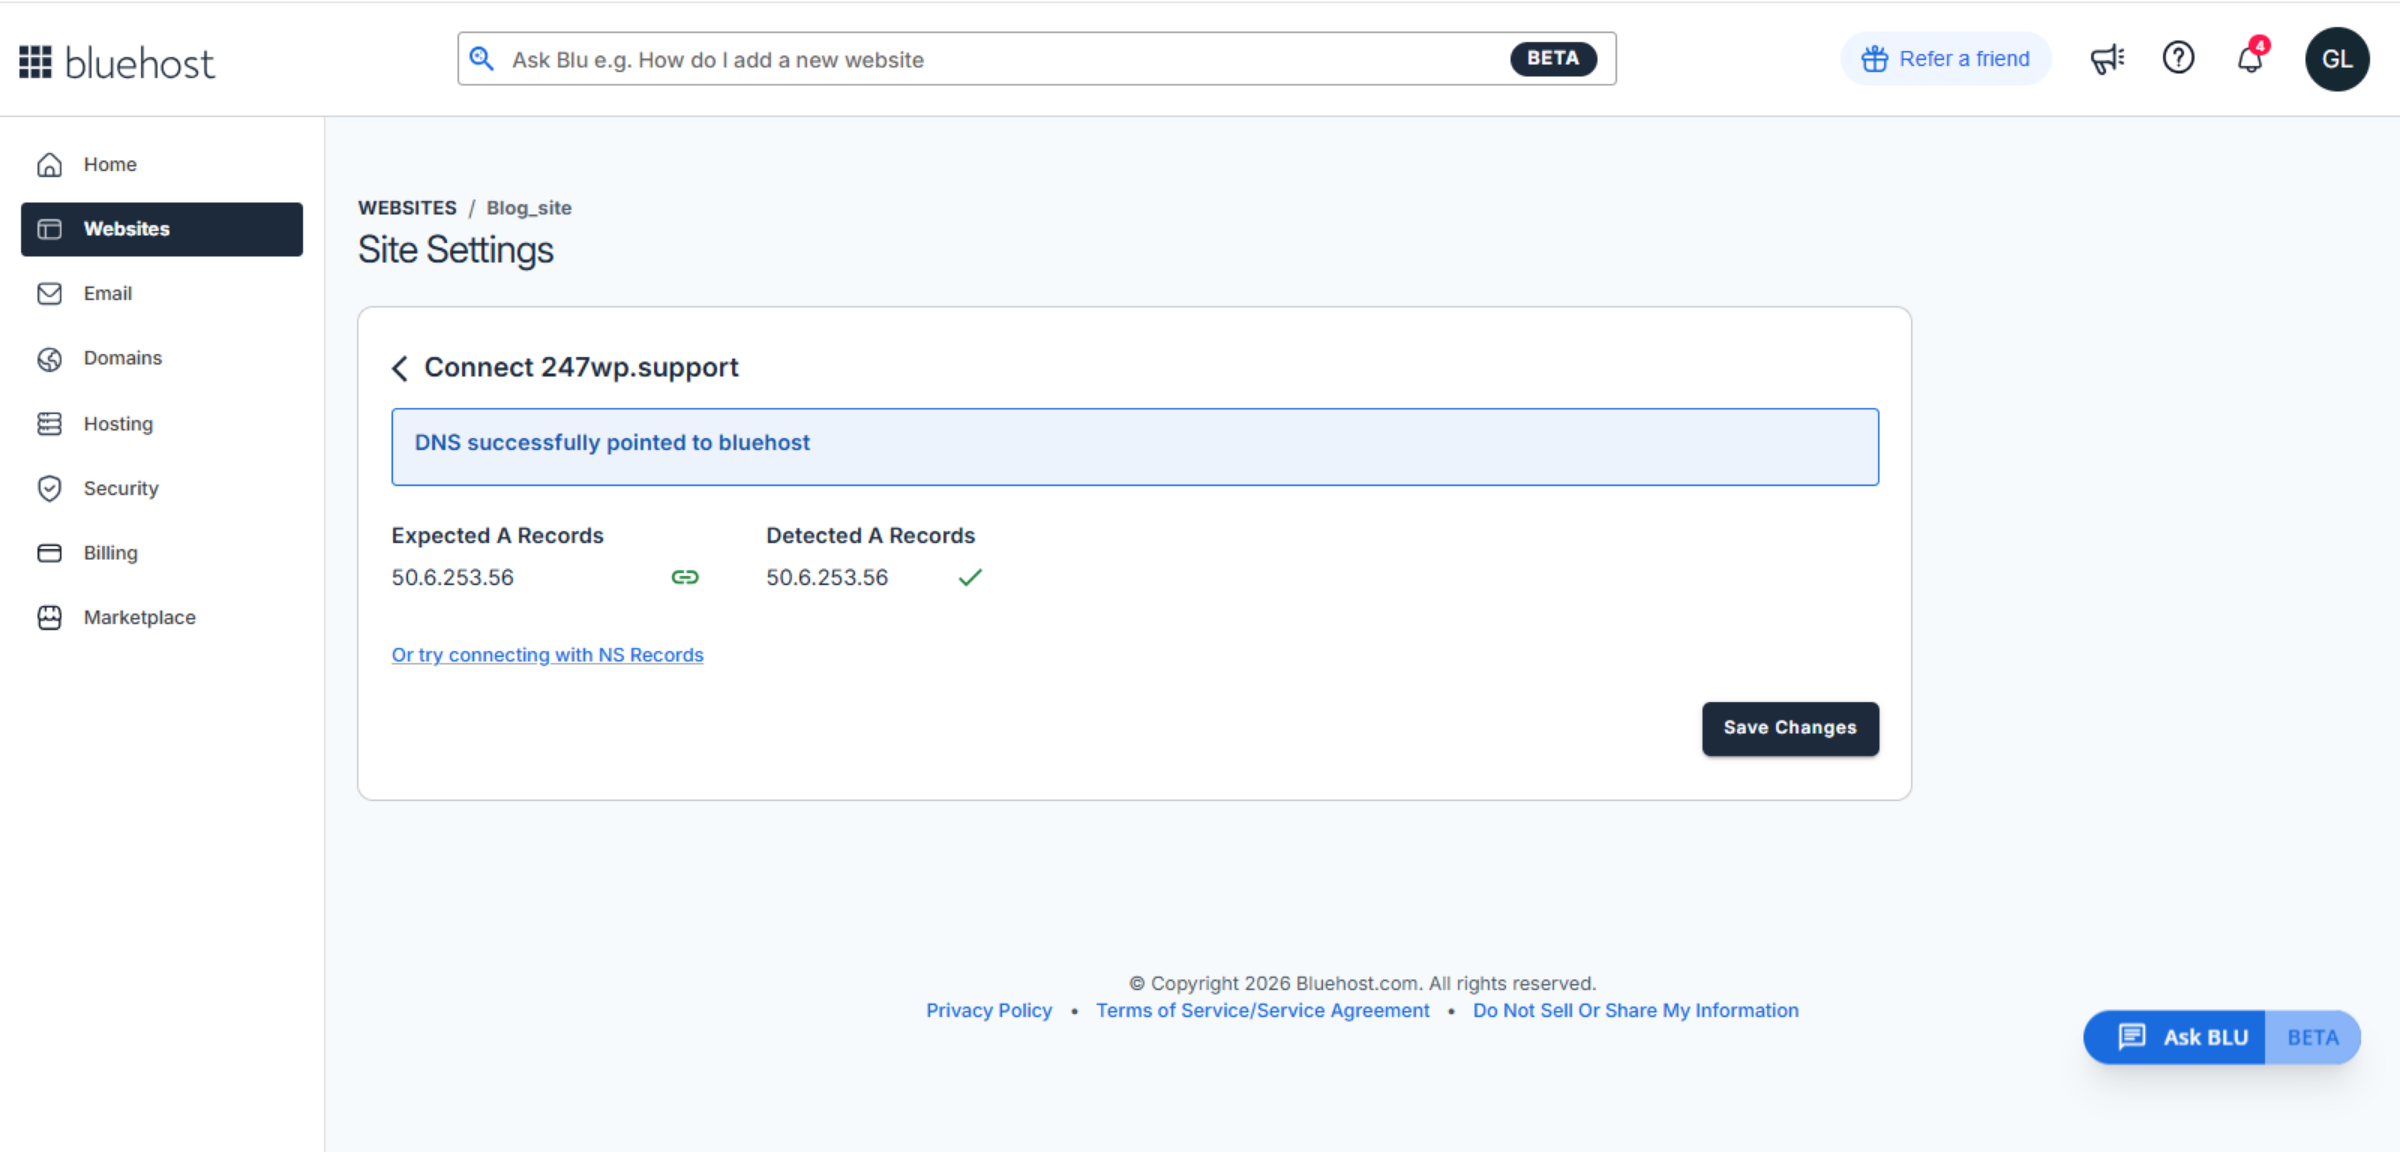Open Or try connecting with NS Records
The width and height of the screenshot is (2400, 1152).
[x=547, y=654]
